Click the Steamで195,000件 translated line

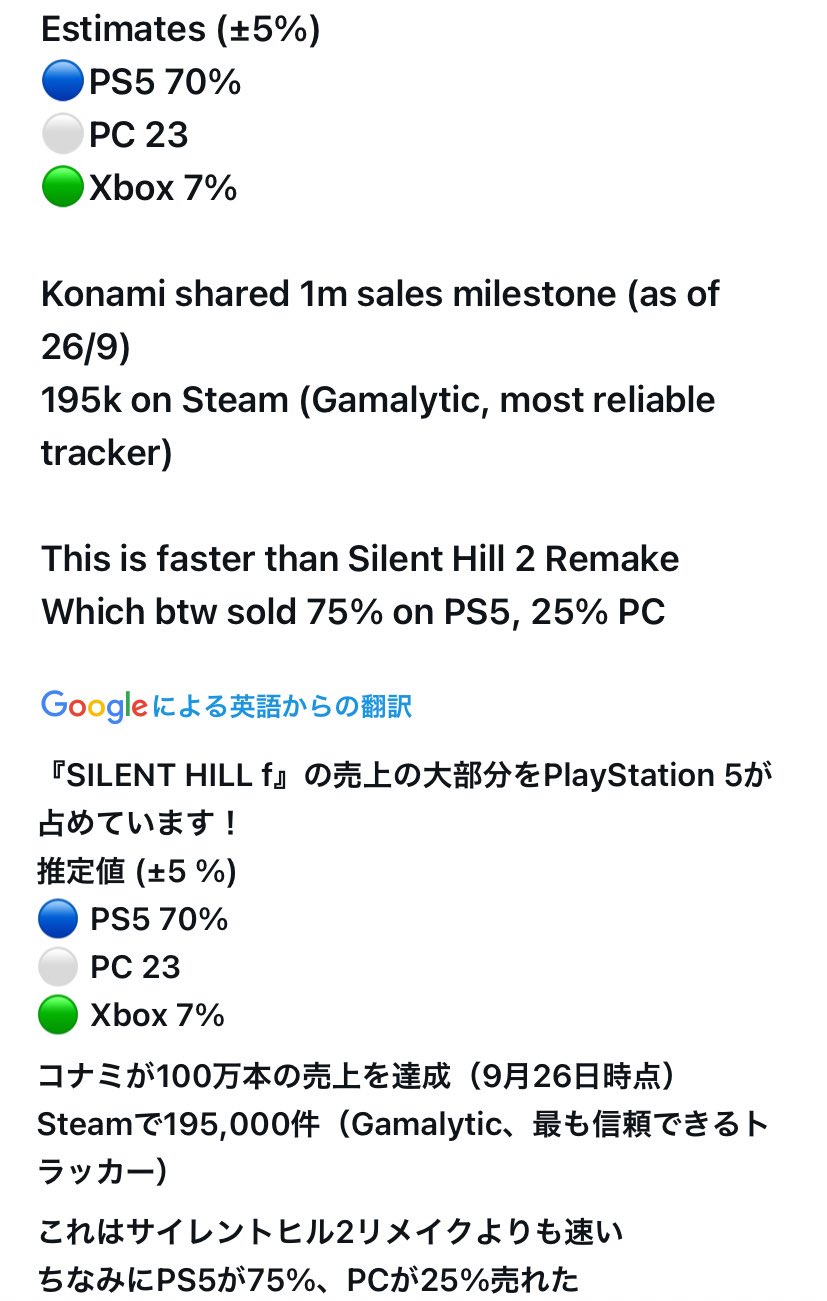[400, 1124]
